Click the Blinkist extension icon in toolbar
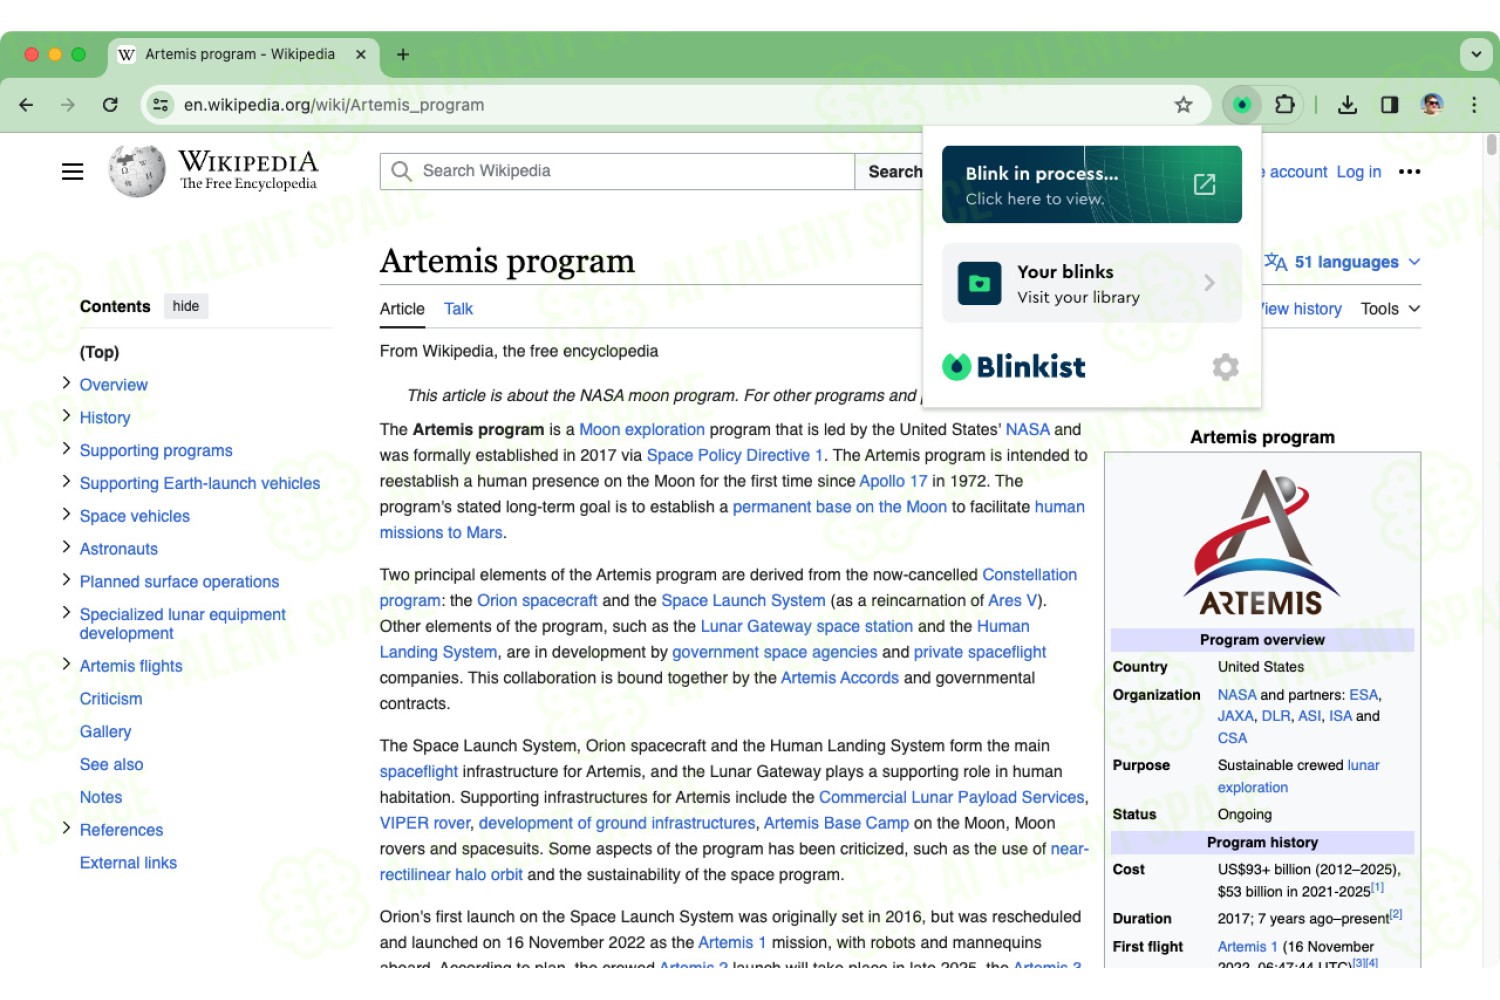This screenshot has width=1500, height=1000. pos(1242,104)
